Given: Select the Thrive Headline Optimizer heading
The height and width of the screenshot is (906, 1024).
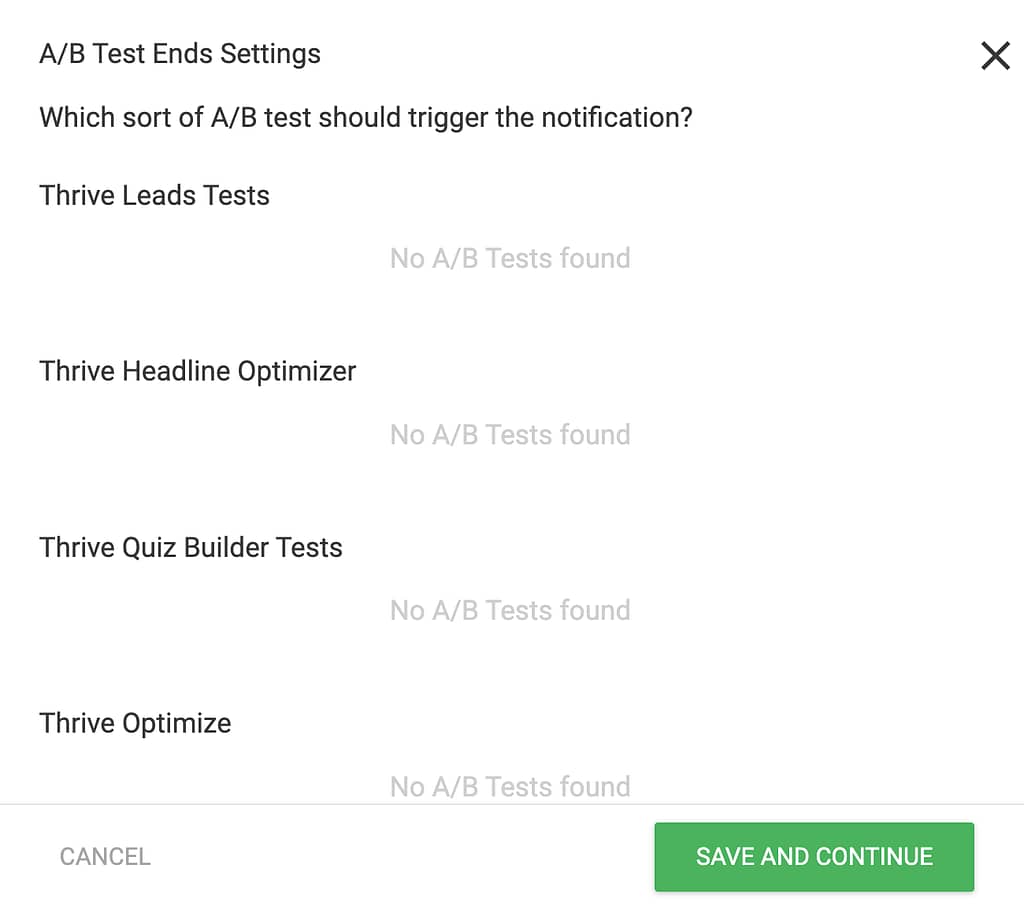Looking at the screenshot, I should click(198, 371).
